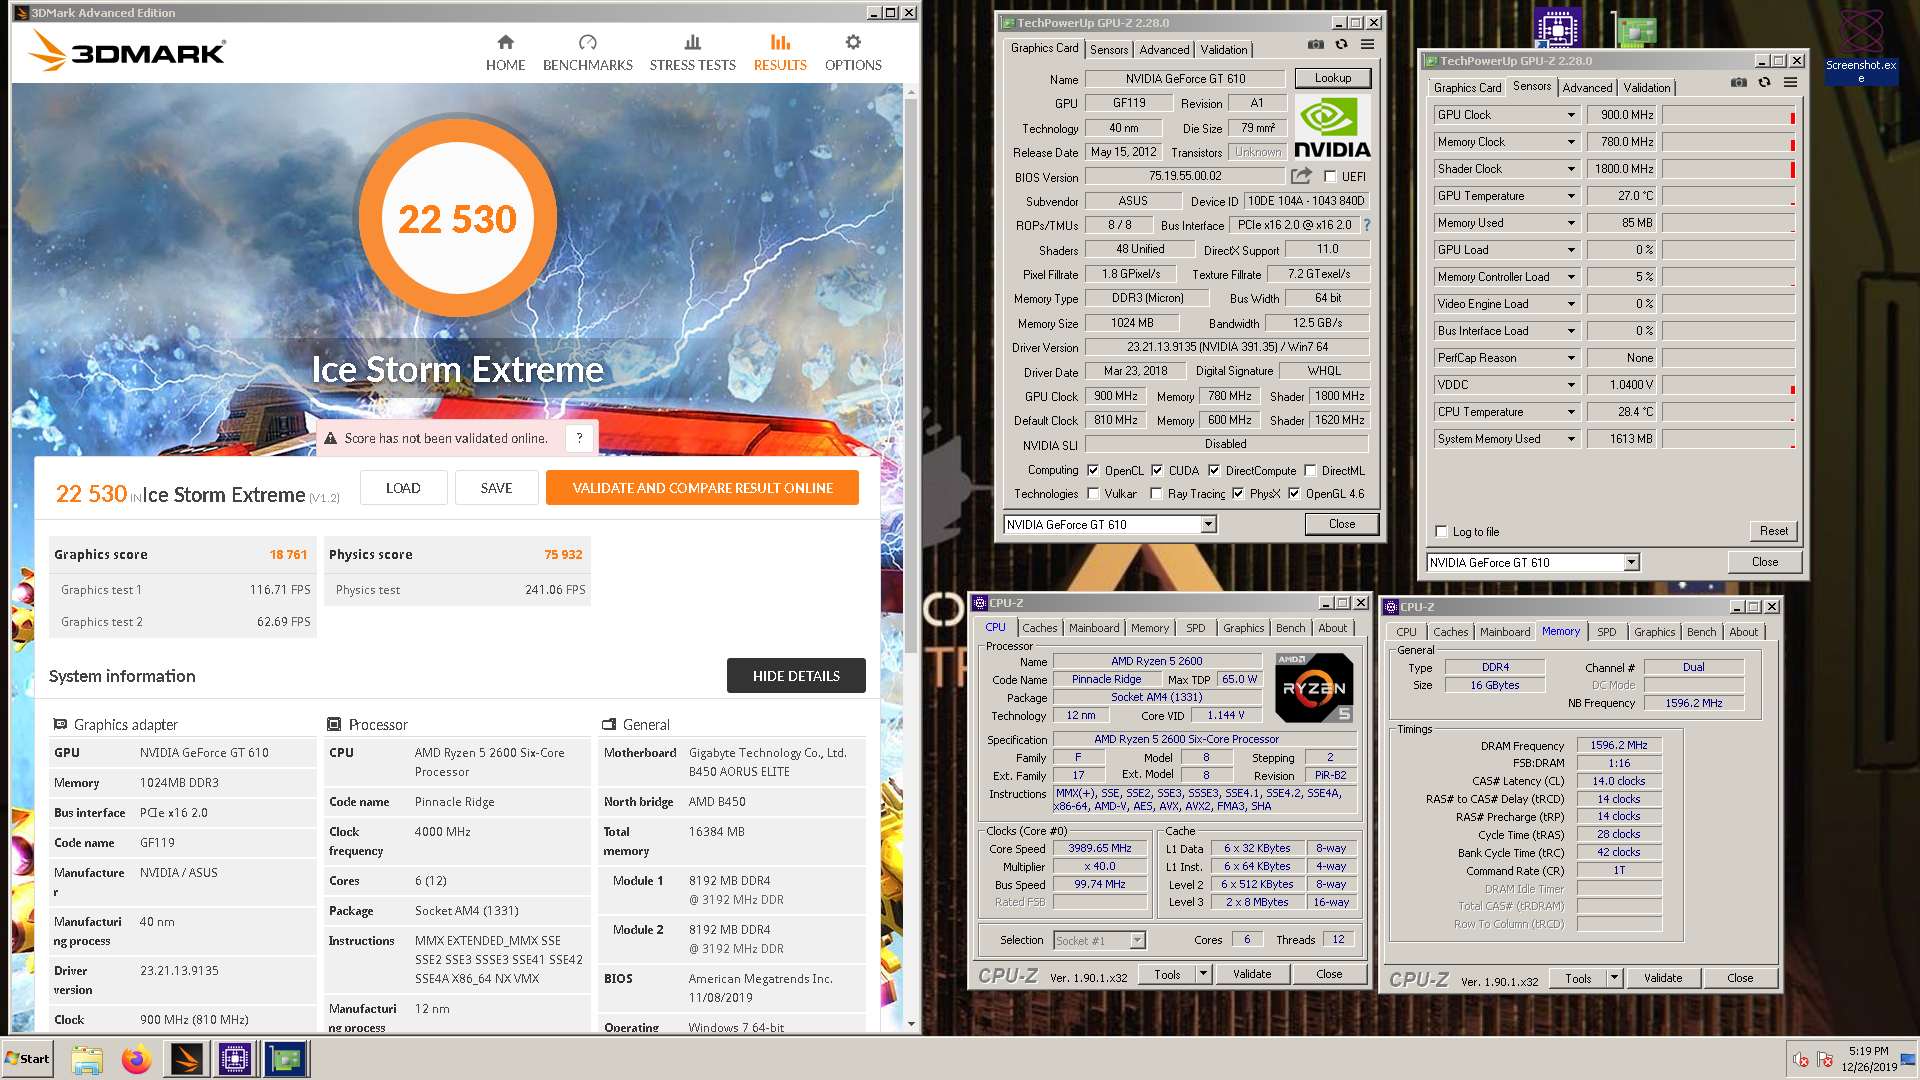This screenshot has width=1920, height=1080.
Task: Toggle the UEFI checkbox
Action: 1330,176
